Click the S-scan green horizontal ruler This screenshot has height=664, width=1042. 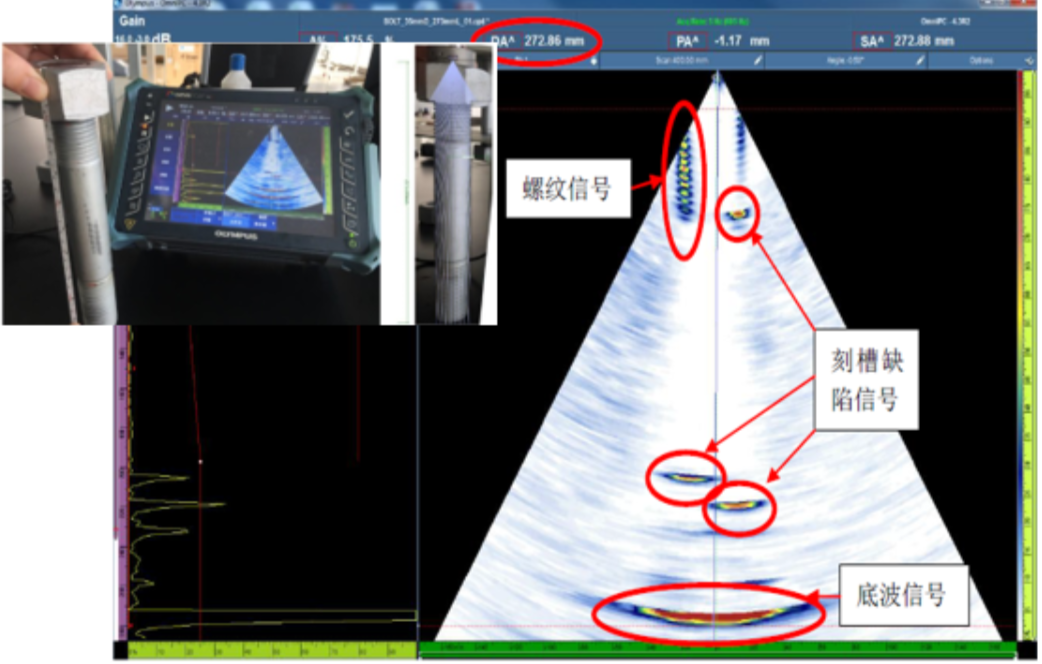click(718, 648)
